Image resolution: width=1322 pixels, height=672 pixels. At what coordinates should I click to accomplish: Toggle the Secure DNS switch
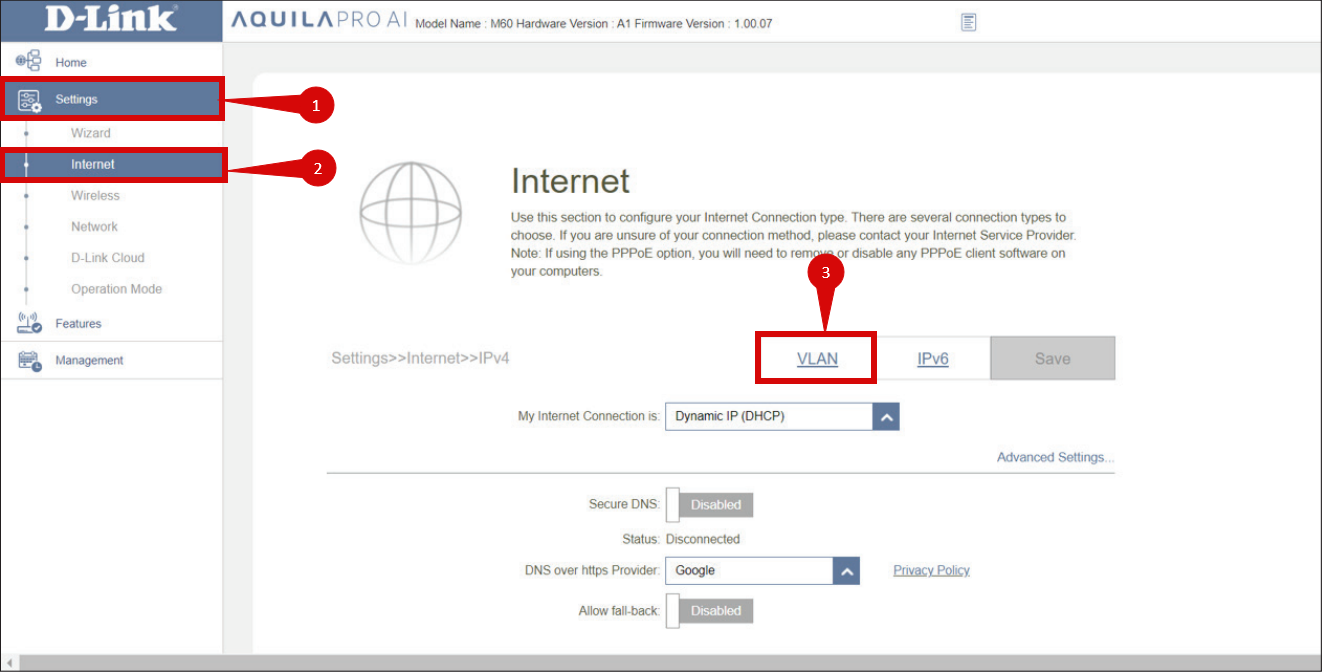click(x=709, y=505)
